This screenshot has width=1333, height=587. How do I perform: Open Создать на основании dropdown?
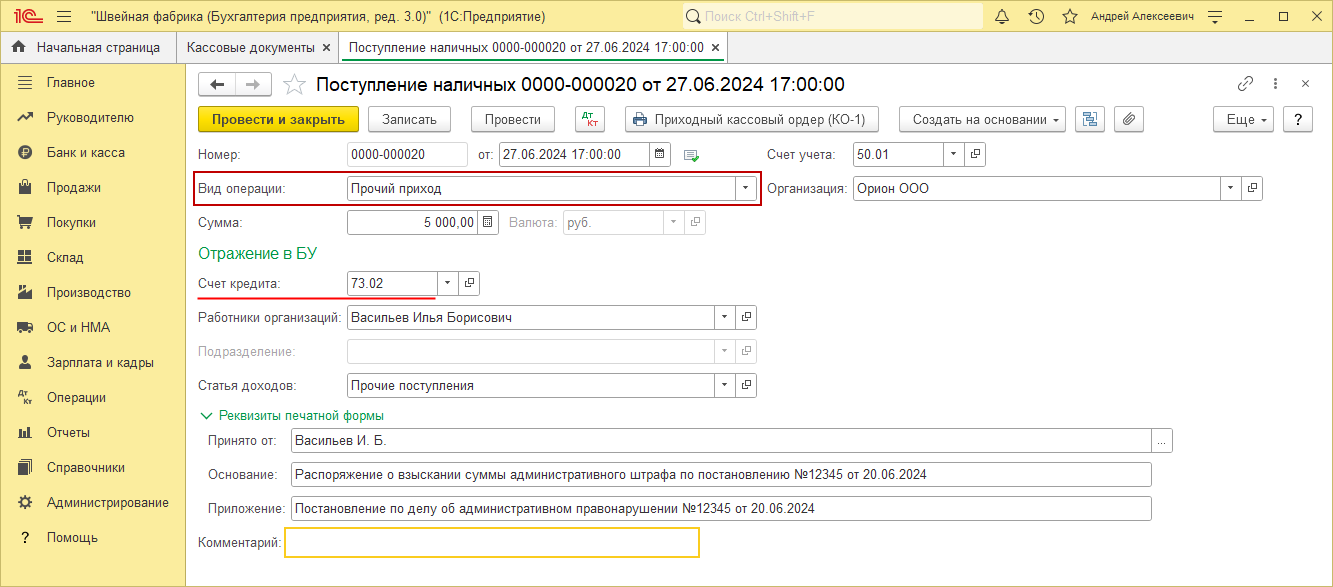[982, 119]
